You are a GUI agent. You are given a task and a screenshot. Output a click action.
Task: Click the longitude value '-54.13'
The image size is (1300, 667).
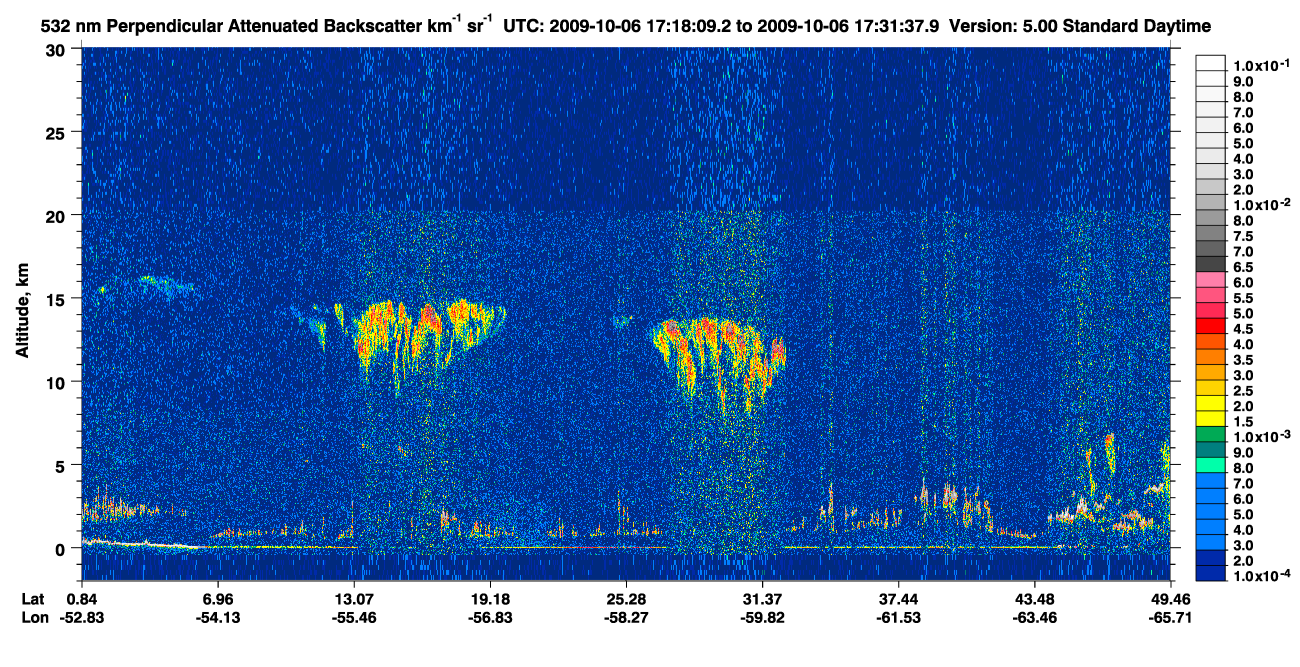click(218, 617)
